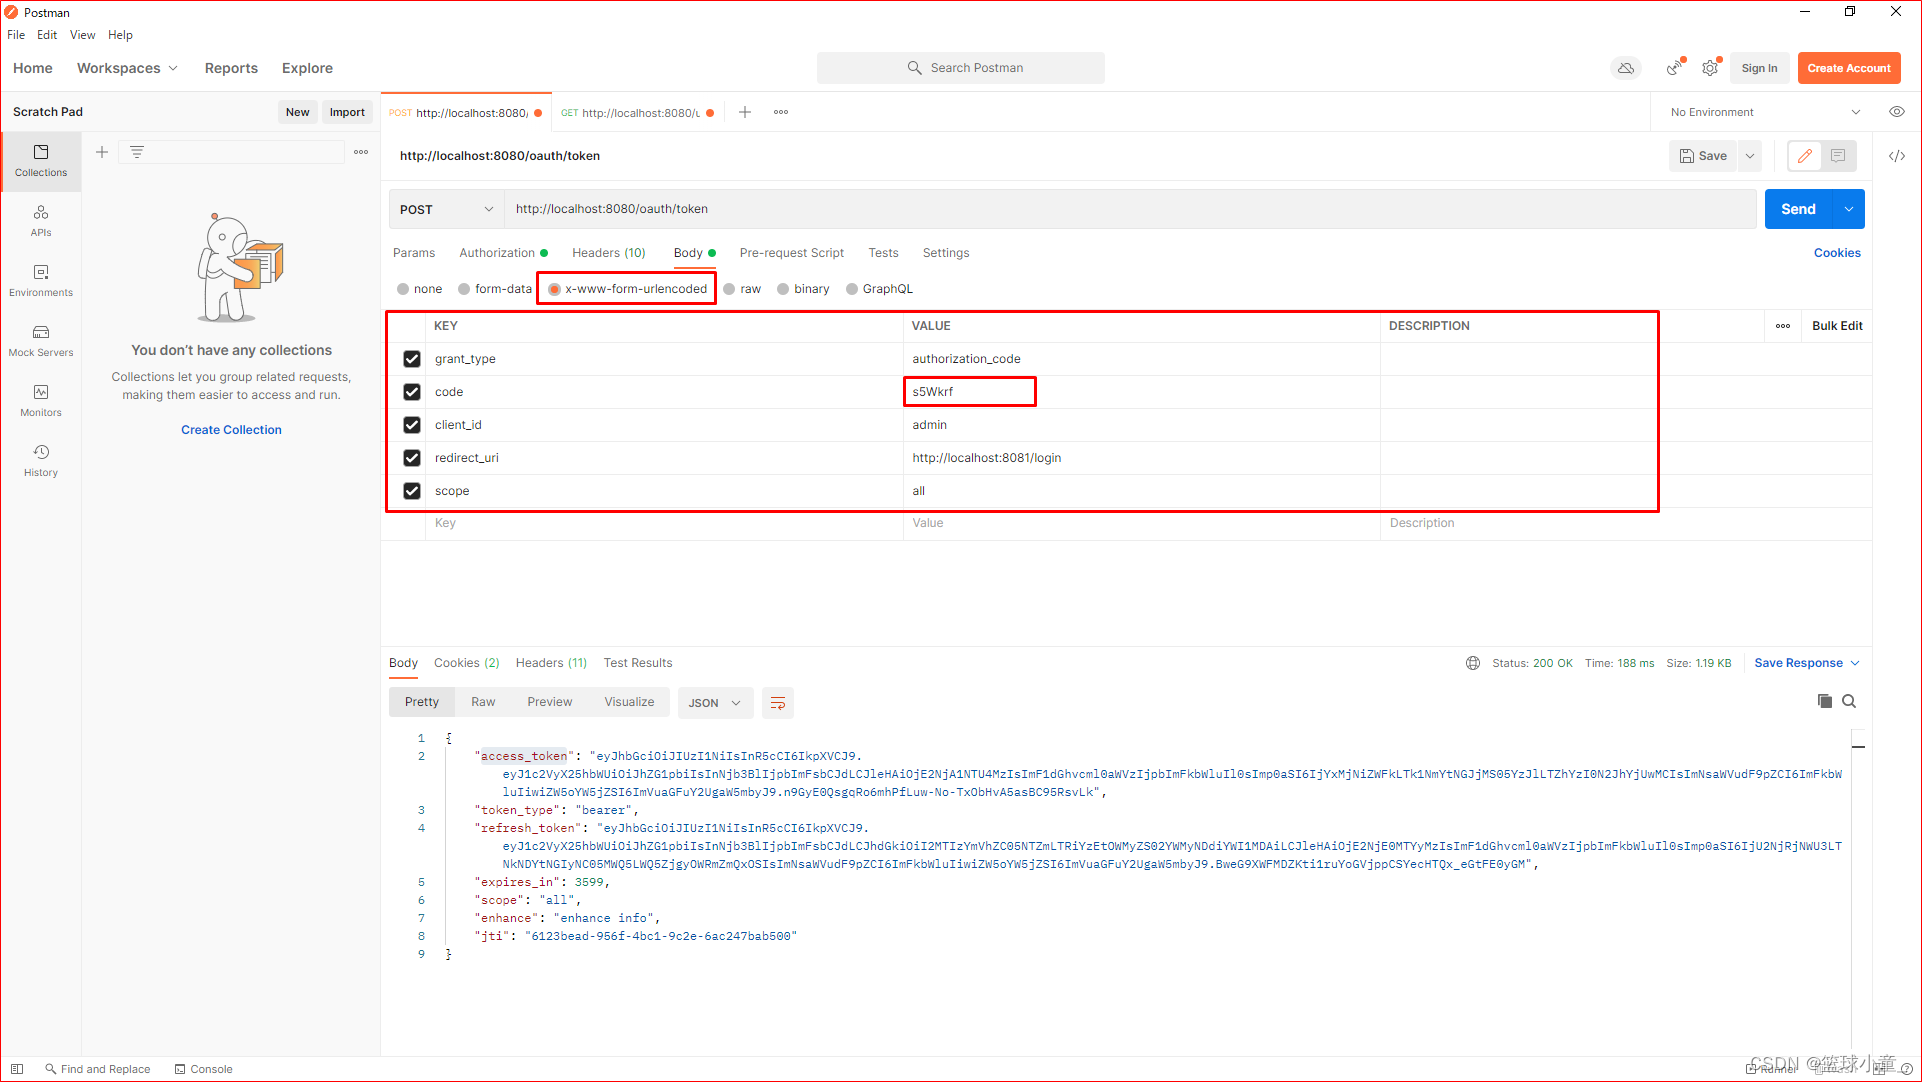Switch to the Tests tab
Image resolution: width=1922 pixels, height=1082 pixels.
883,253
